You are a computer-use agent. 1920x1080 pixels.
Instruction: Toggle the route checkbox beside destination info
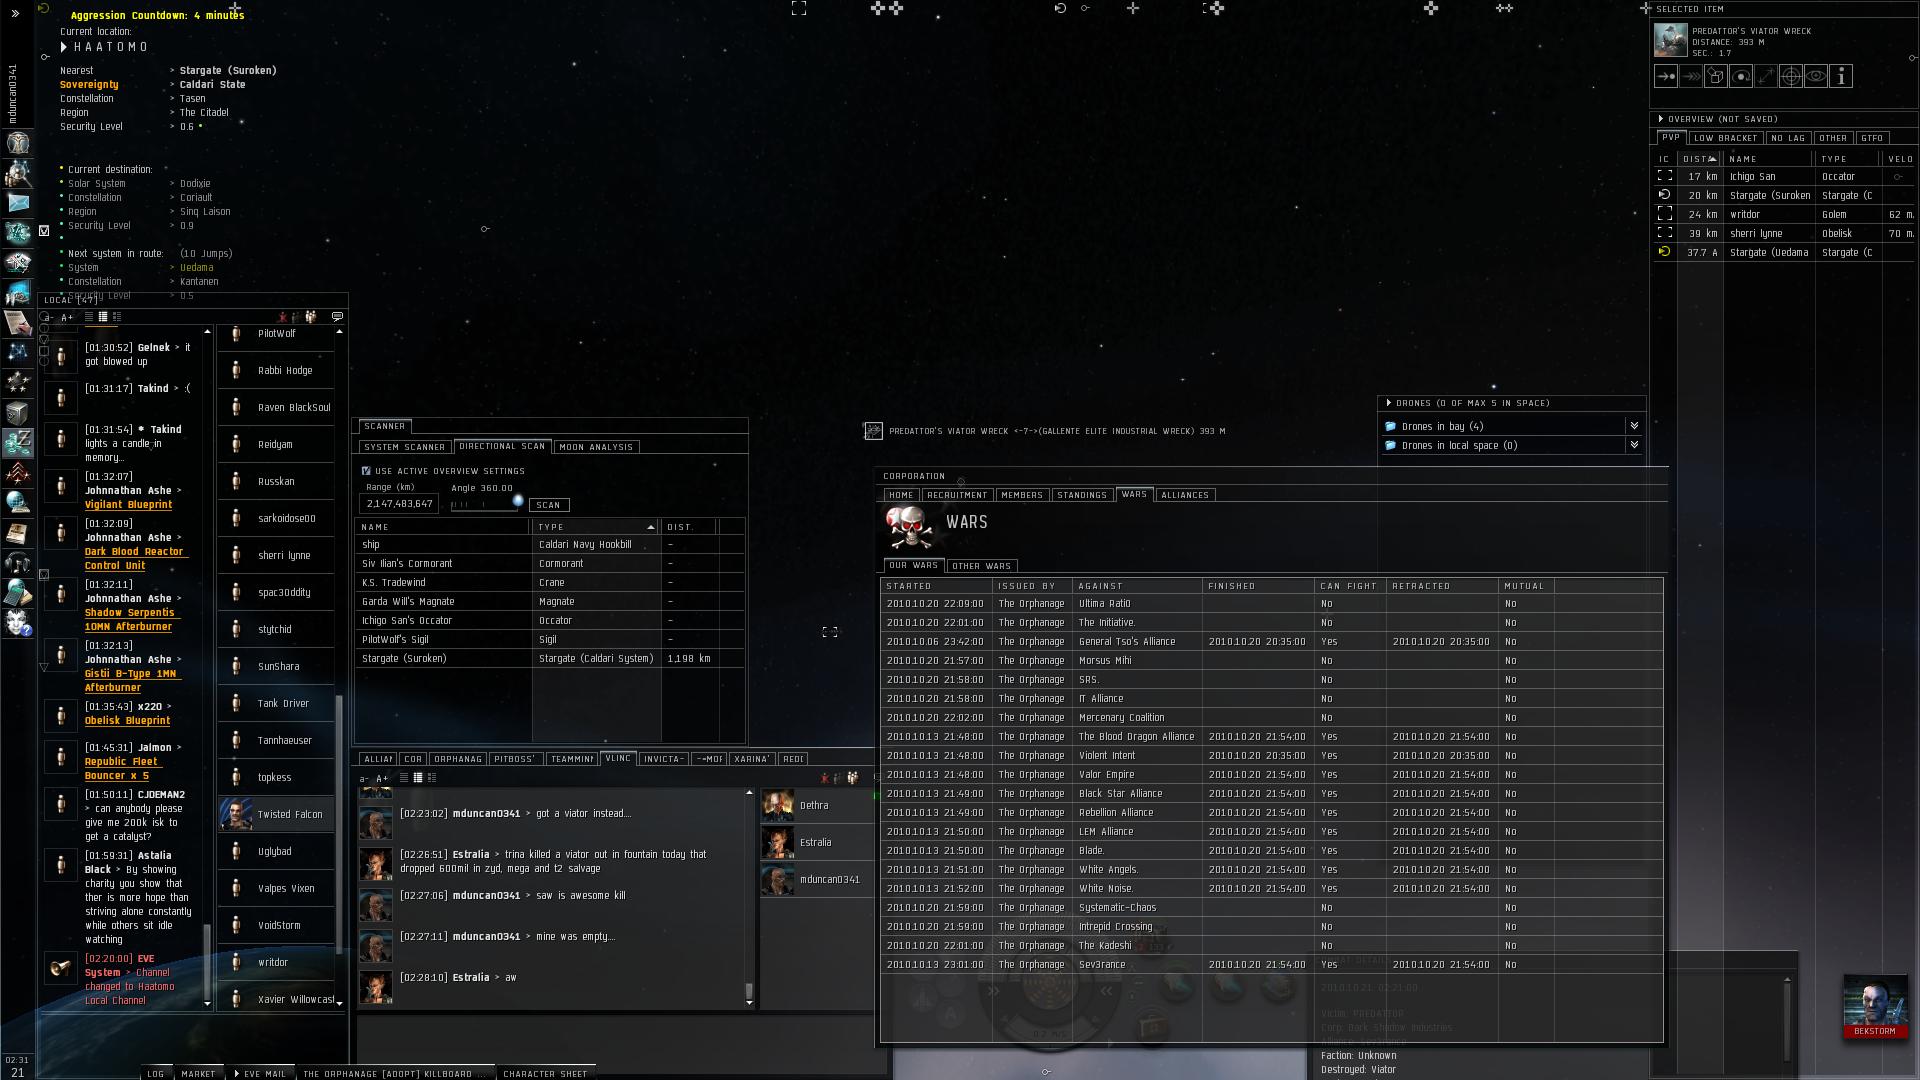pos(44,231)
